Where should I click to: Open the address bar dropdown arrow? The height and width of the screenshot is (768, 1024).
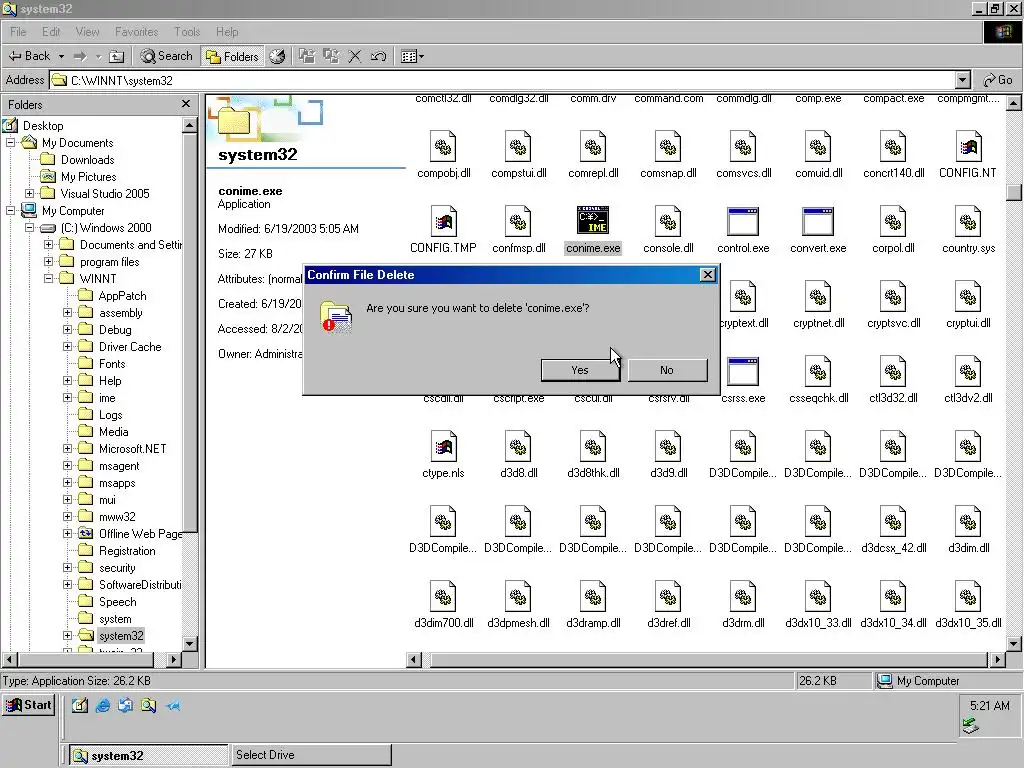click(963, 80)
